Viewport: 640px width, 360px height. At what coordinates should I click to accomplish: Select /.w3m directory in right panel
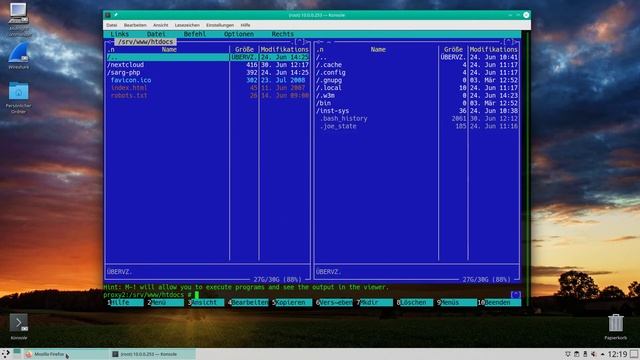click(x=417, y=96)
